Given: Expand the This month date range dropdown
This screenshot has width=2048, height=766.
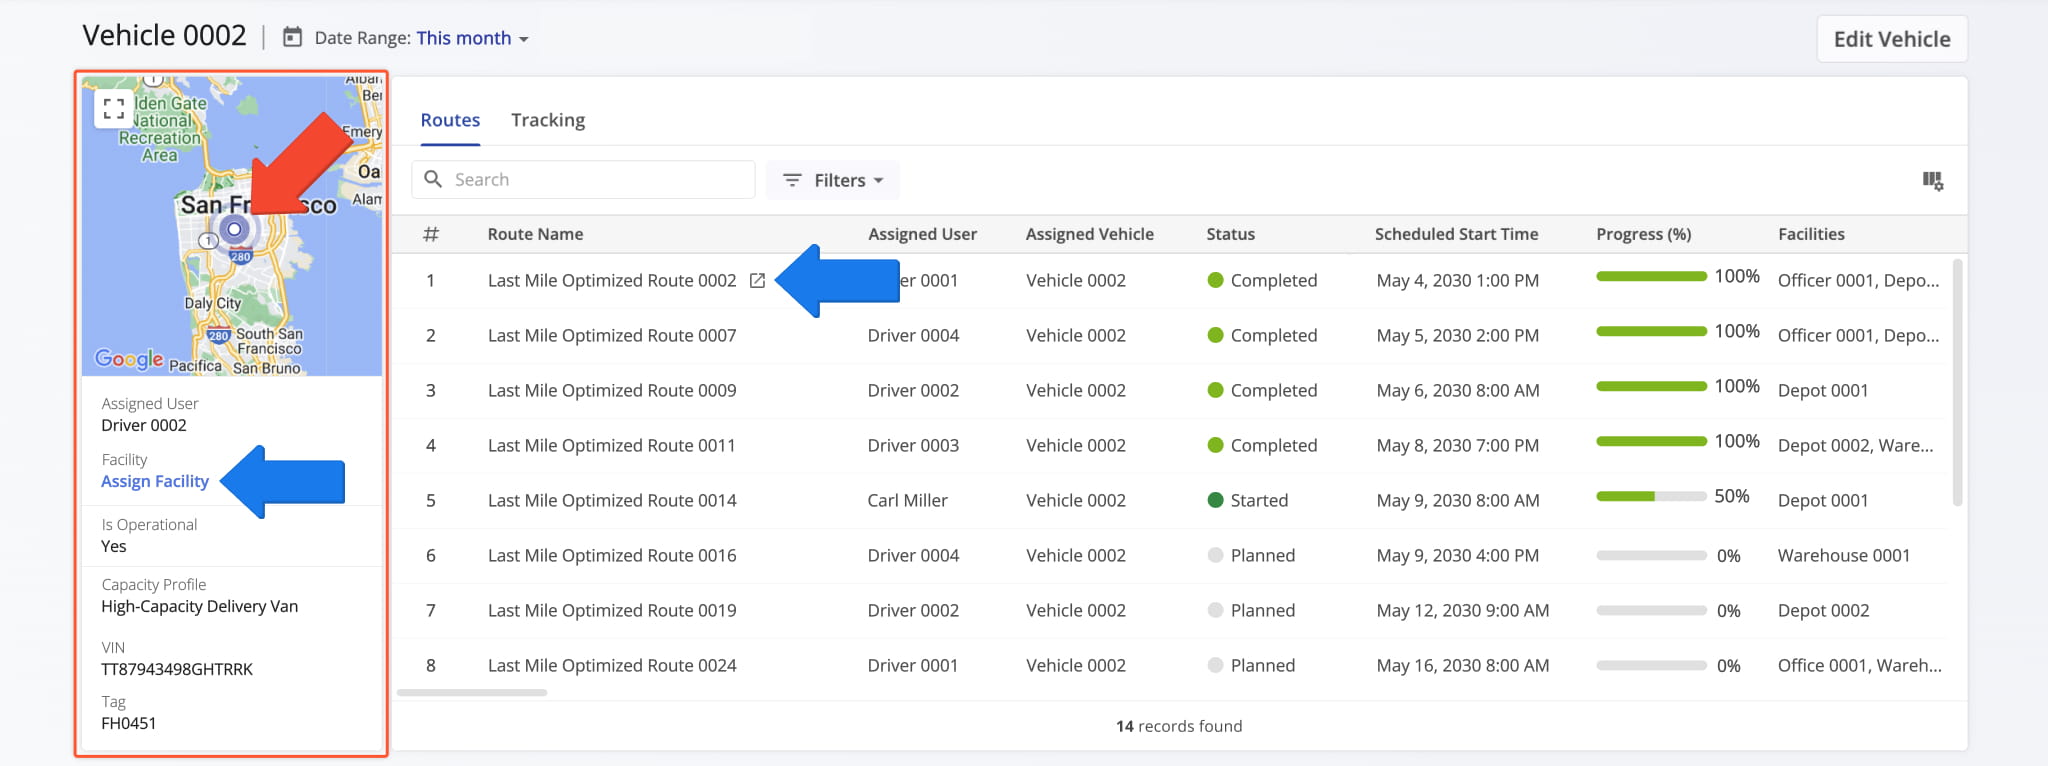Looking at the screenshot, I should click(472, 38).
